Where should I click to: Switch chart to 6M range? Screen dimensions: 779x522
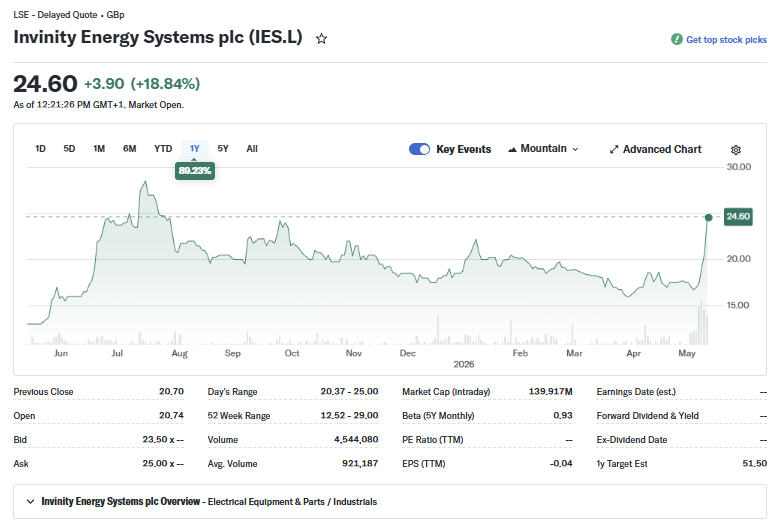tap(129, 149)
